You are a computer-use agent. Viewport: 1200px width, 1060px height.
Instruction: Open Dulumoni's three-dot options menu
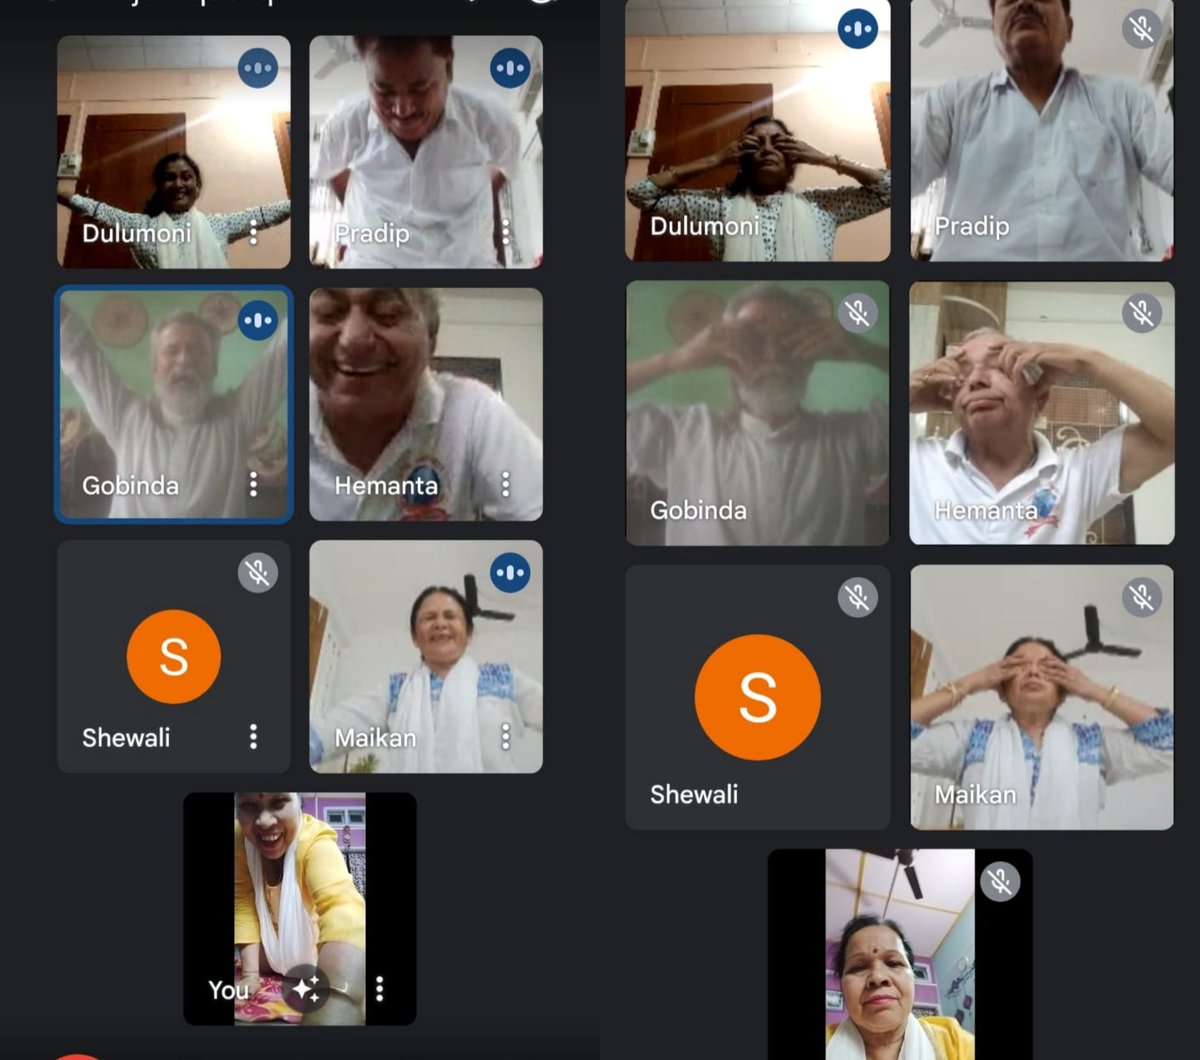click(253, 233)
